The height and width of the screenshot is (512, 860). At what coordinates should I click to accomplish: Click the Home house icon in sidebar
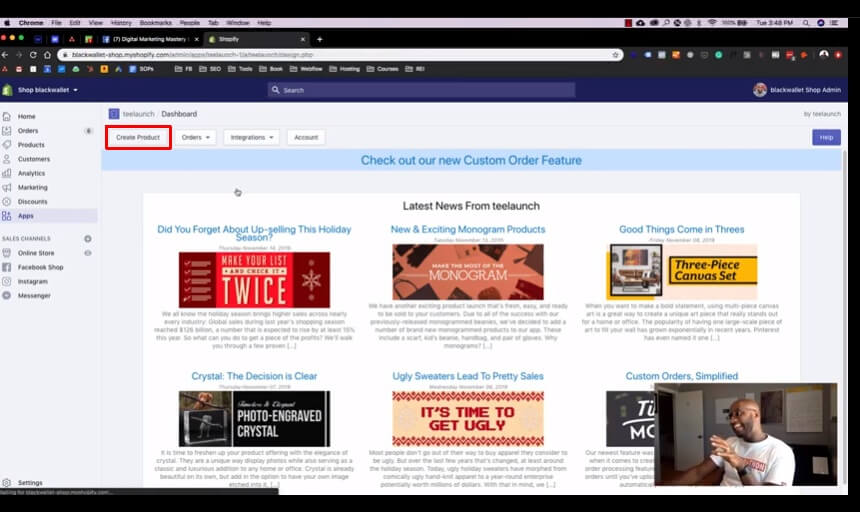point(7,116)
